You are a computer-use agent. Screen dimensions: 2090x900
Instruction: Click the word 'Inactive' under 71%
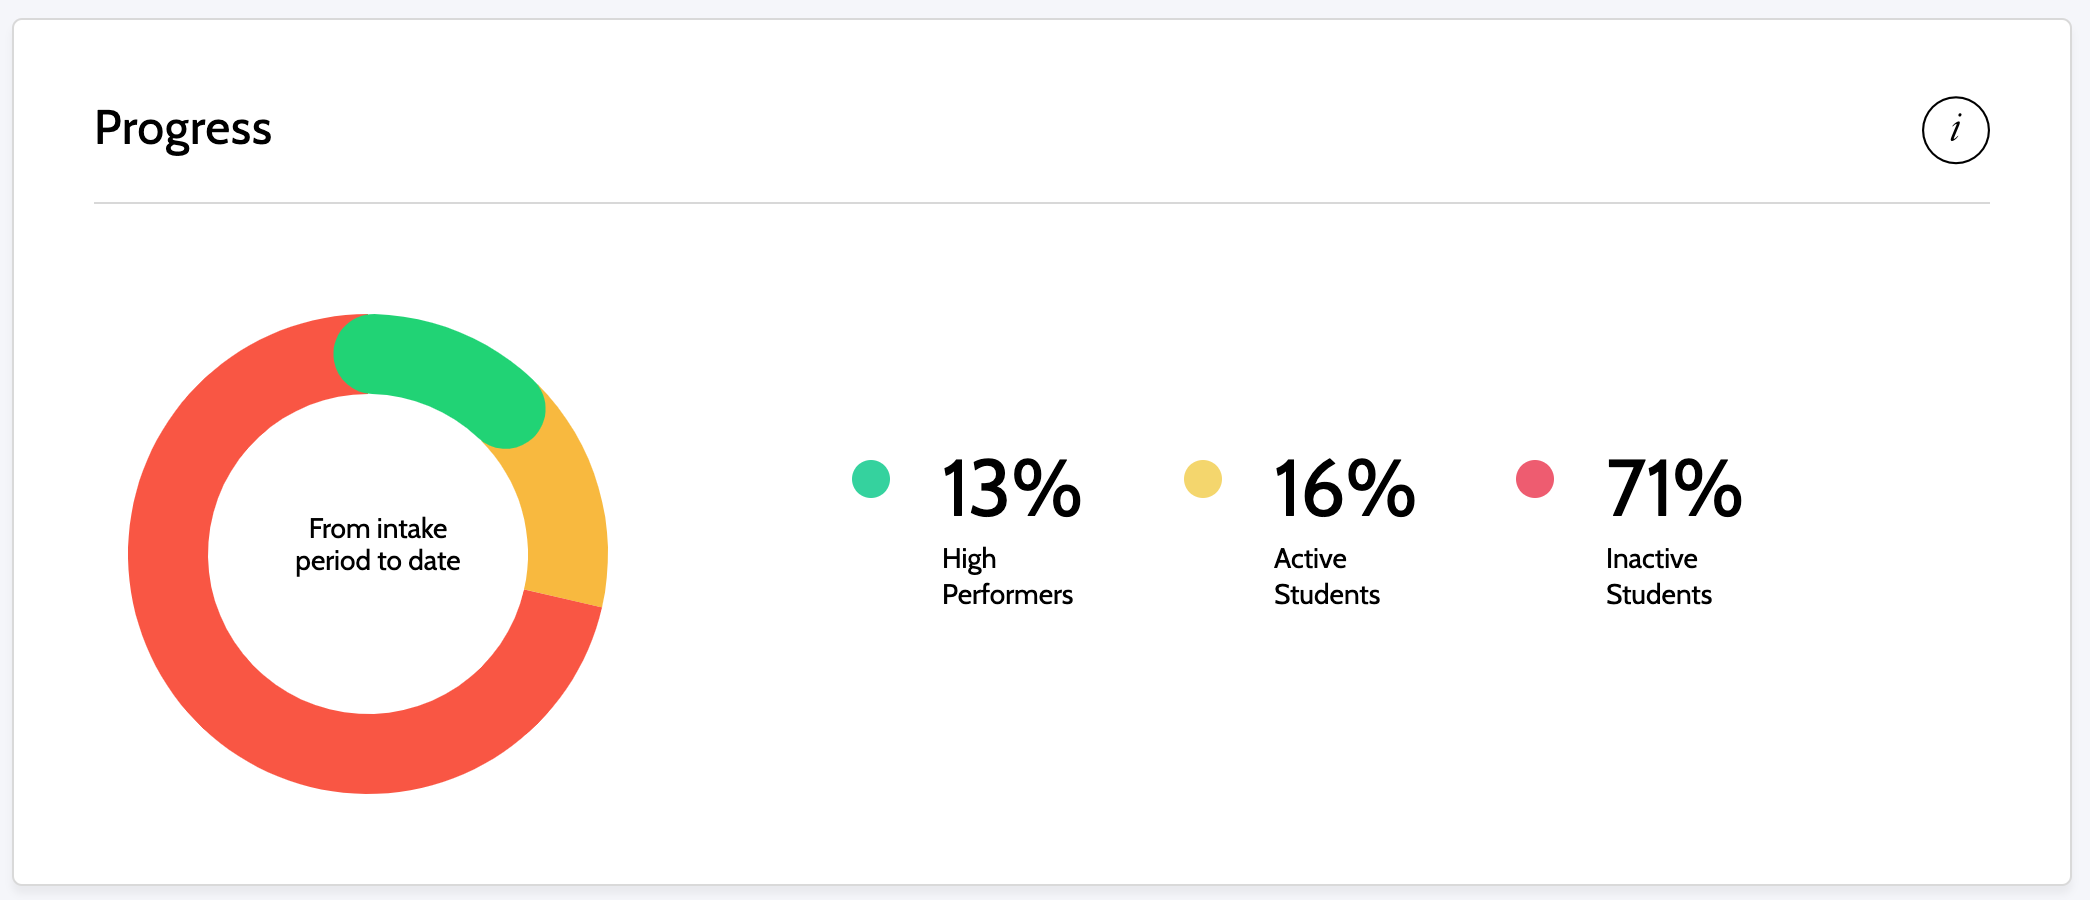tap(1652, 559)
